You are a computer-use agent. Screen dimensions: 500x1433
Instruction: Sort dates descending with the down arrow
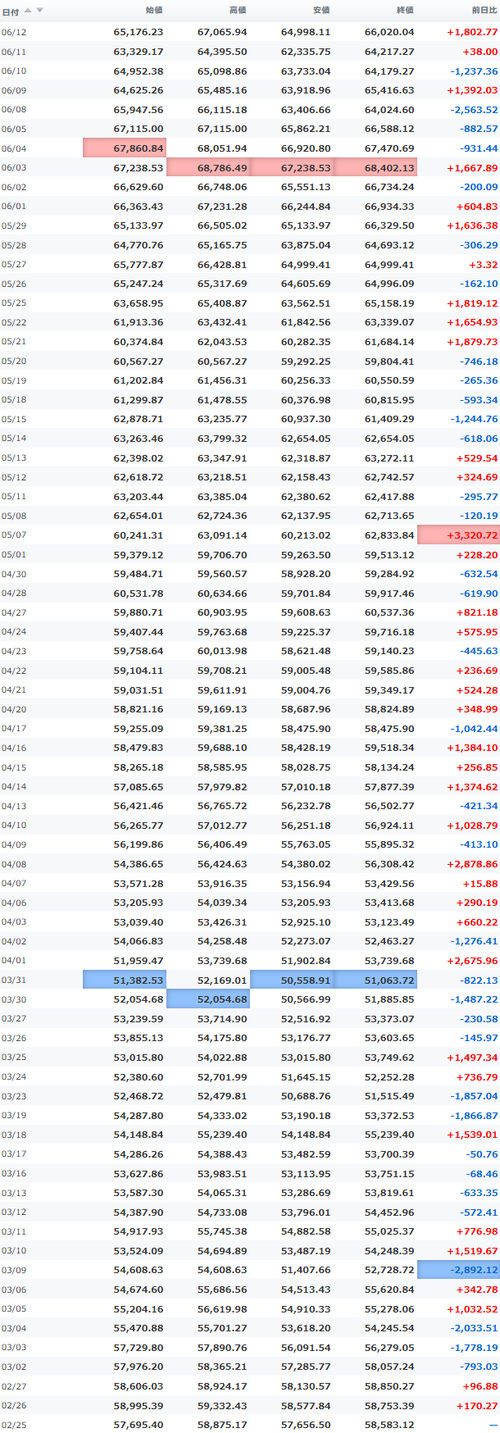(x=40, y=10)
